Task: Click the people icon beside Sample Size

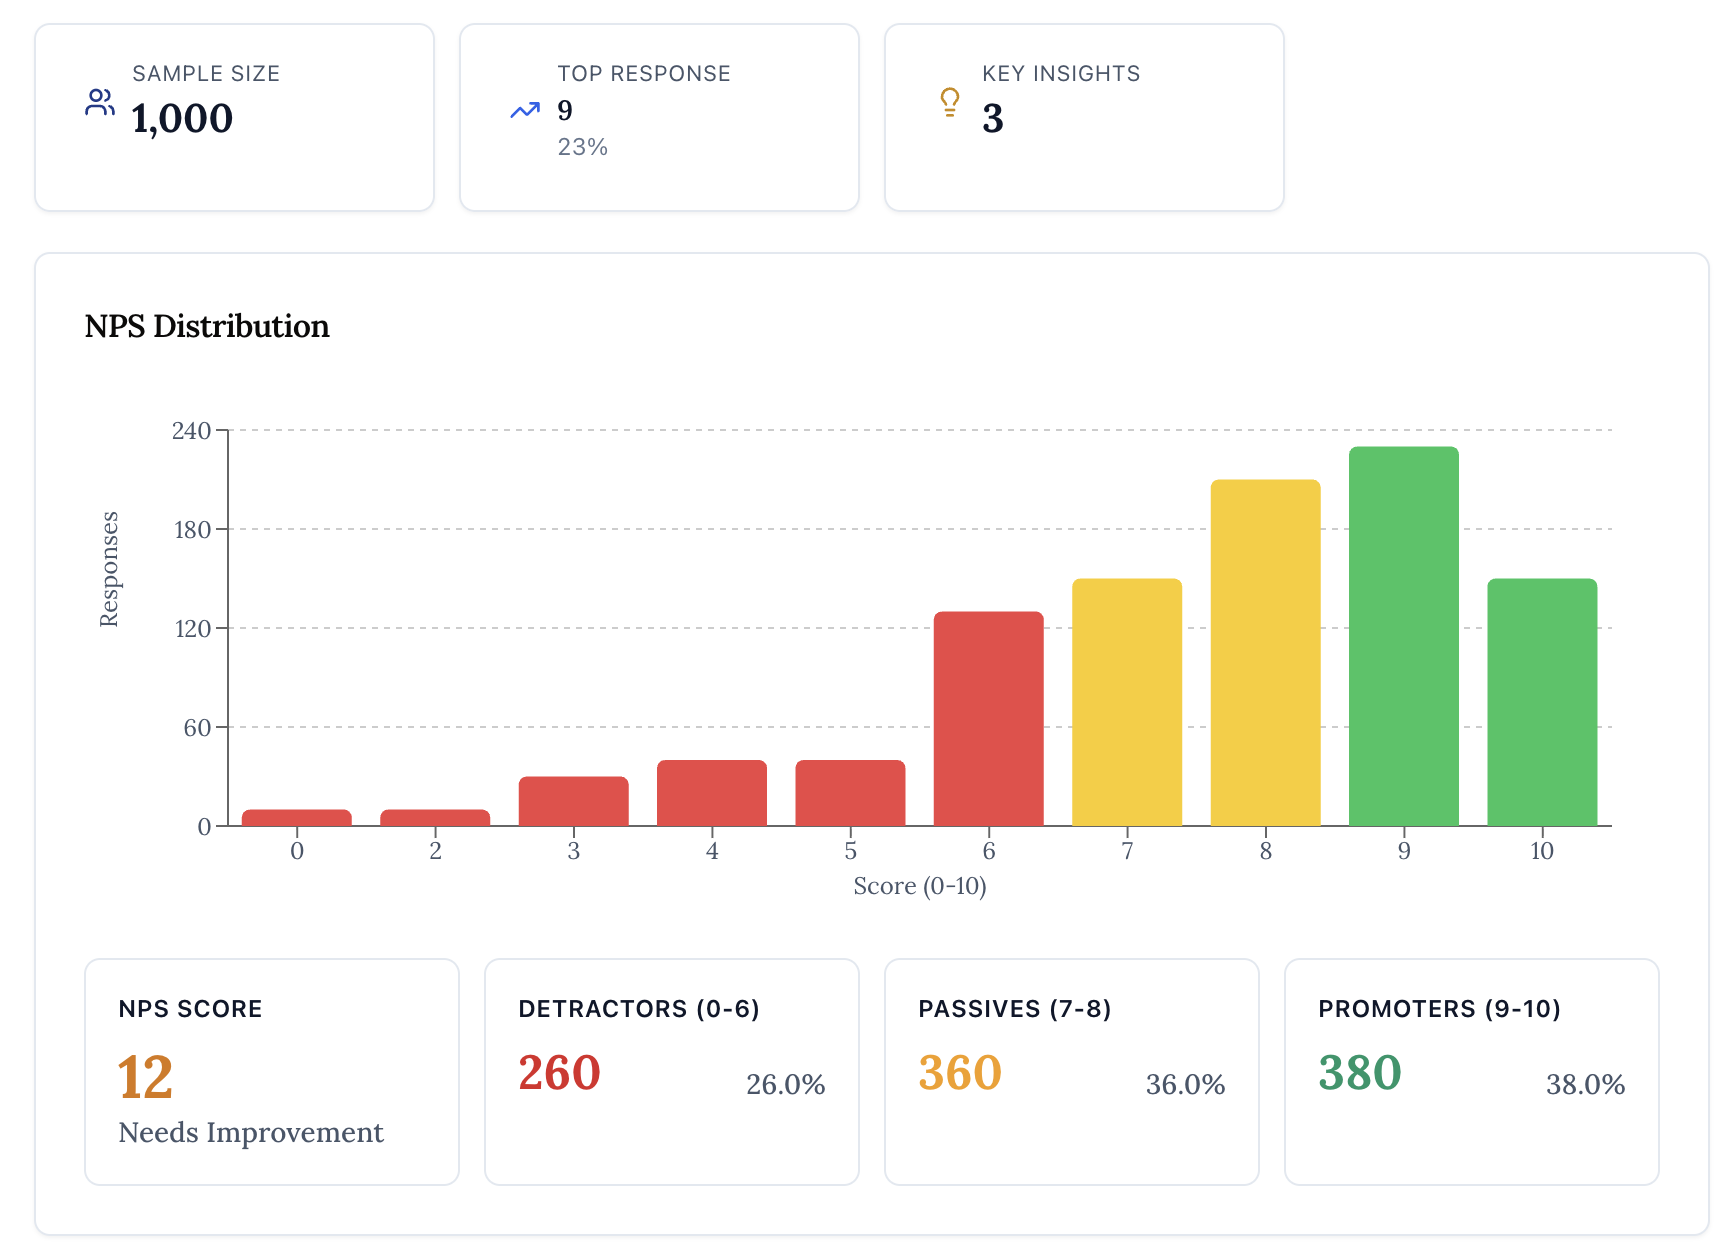Action: 99,103
